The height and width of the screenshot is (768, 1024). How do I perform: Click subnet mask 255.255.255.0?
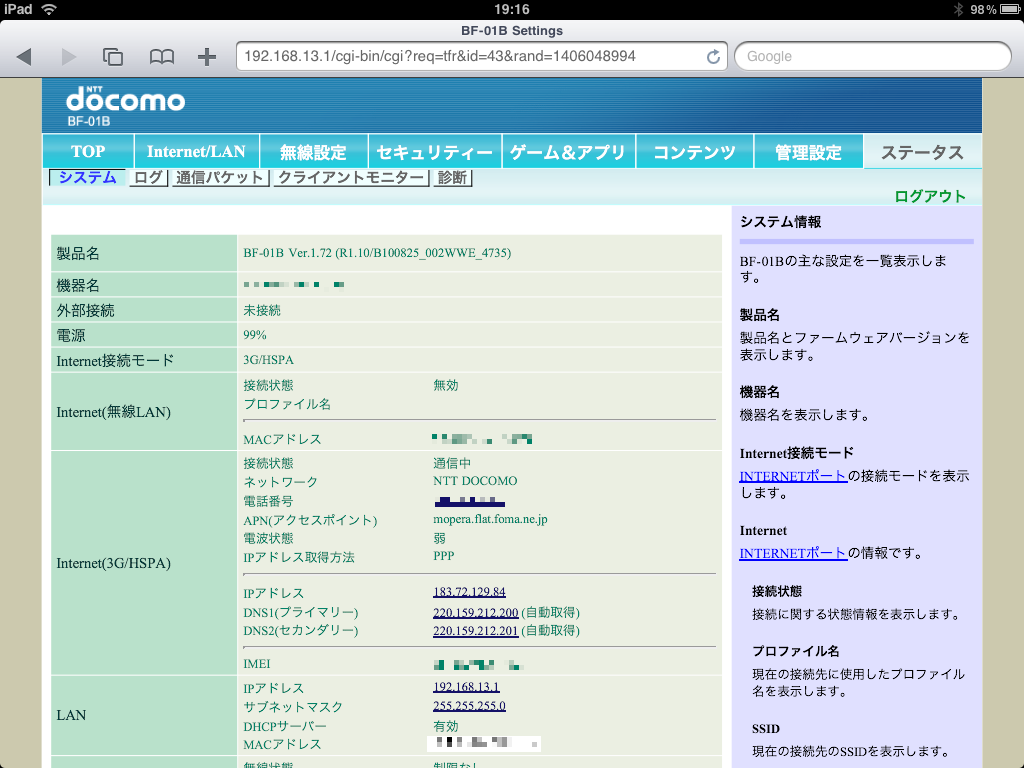click(469, 706)
